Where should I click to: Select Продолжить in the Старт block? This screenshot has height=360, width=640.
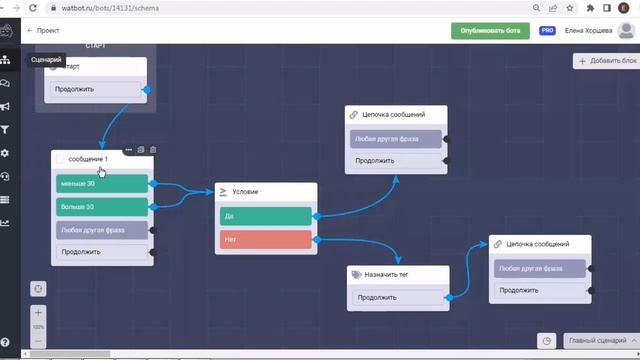click(96, 89)
